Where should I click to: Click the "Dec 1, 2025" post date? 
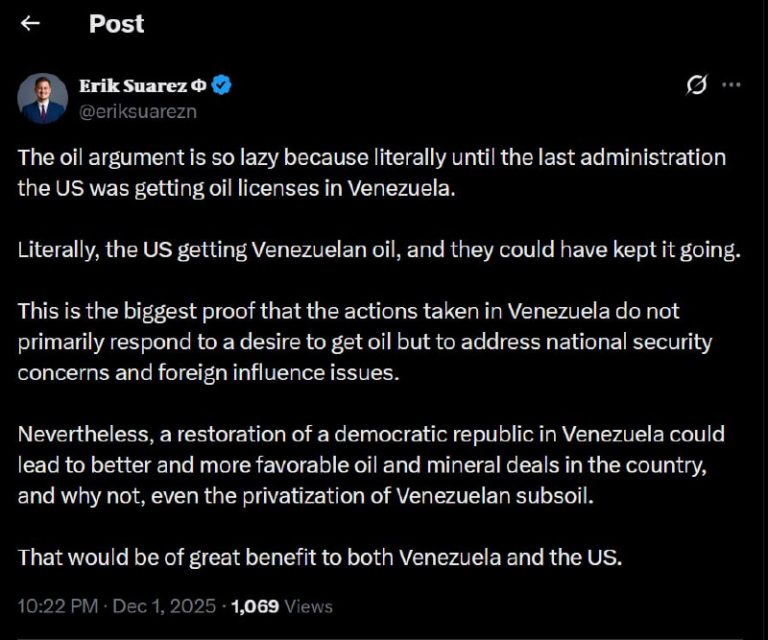167,606
